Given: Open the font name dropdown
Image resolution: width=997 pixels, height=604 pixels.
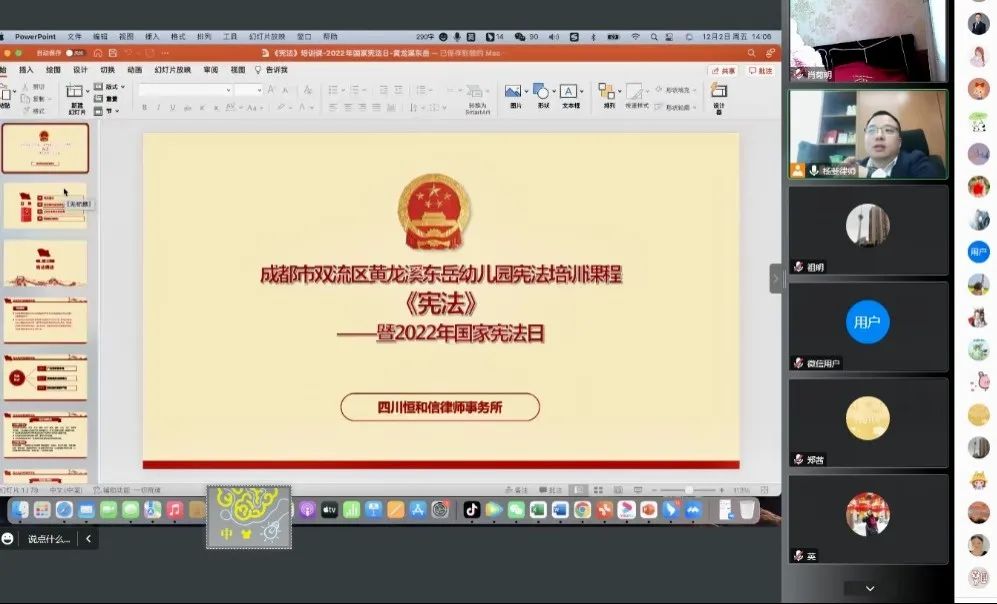Looking at the screenshot, I should coord(229,90).
